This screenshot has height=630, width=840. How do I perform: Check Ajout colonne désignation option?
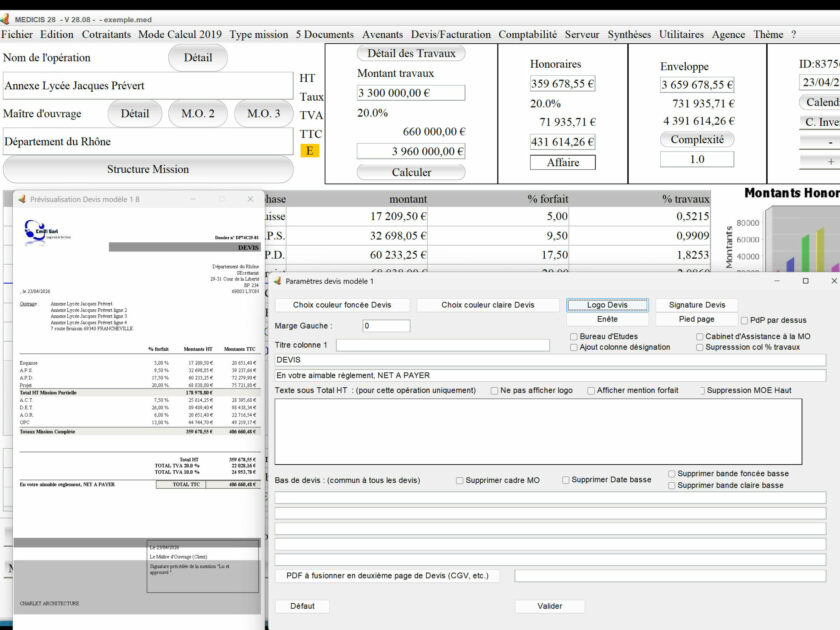pos(574,347)
